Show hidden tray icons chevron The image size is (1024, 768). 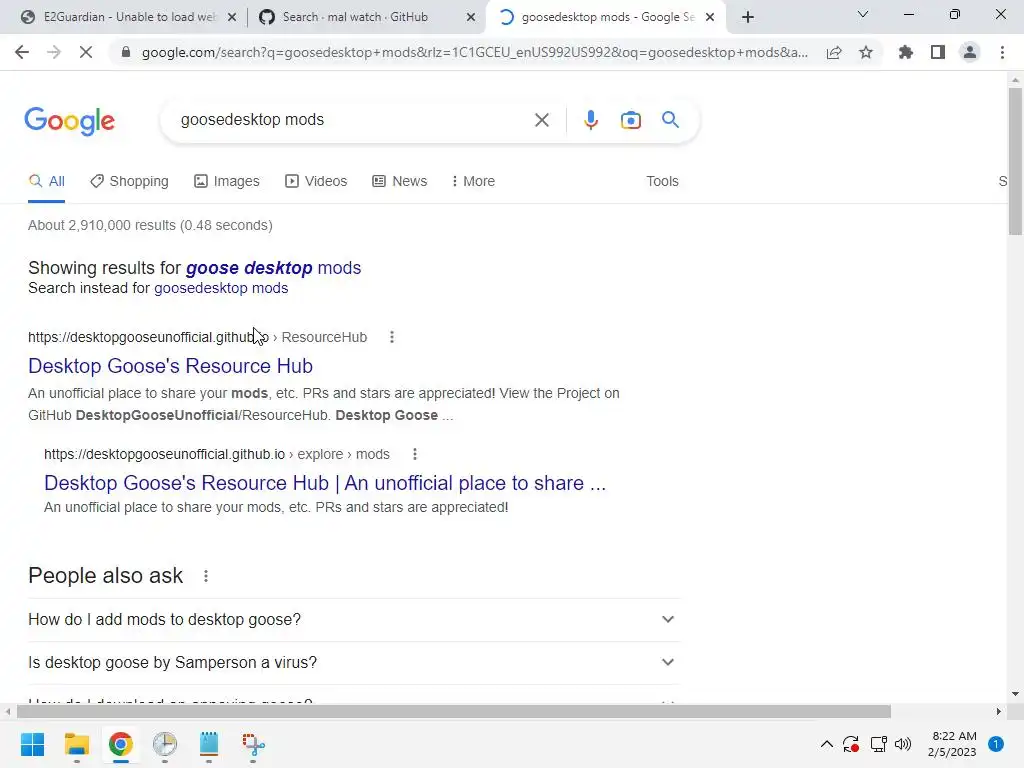(x=826, y=744)
